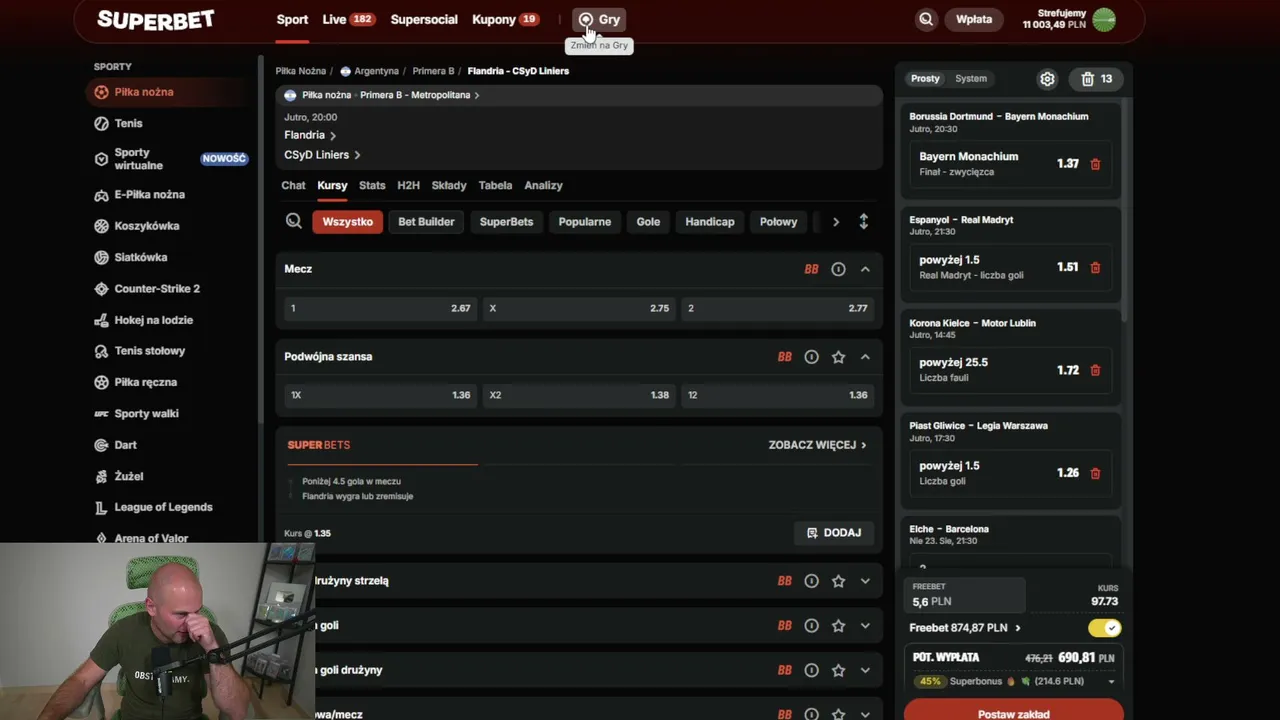Switch to the Stats tab
Image resolution: width=1280 pixels, height=720 pixels.
click(372, 185)
